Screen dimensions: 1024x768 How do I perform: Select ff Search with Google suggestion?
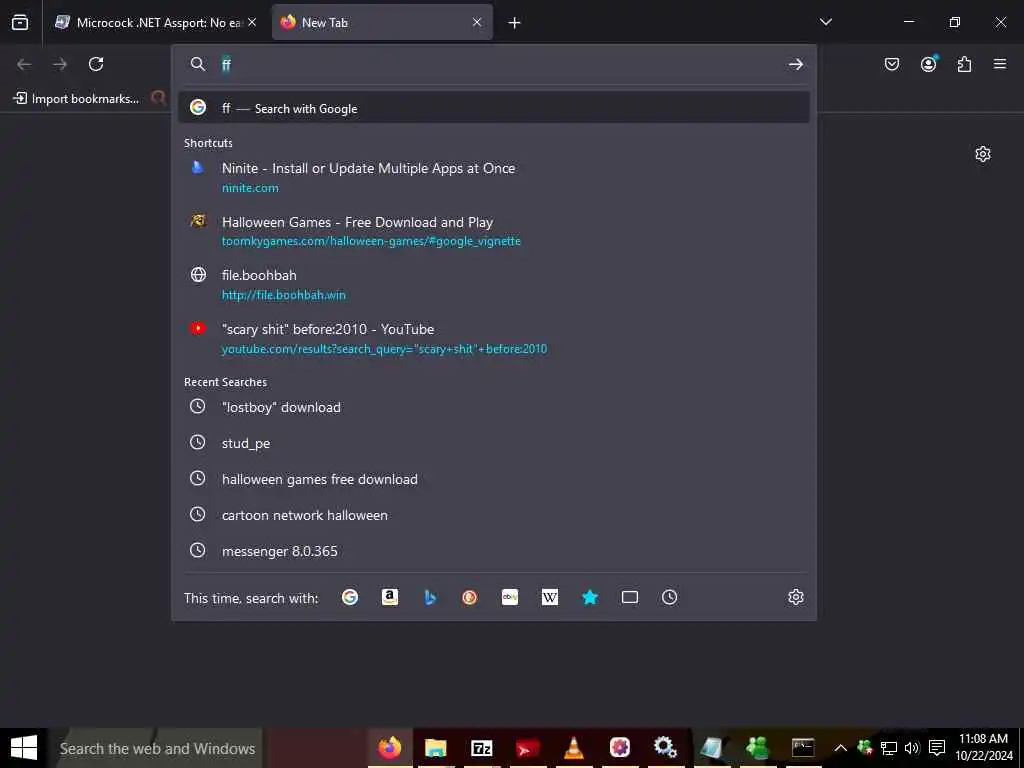click(494, 108)
